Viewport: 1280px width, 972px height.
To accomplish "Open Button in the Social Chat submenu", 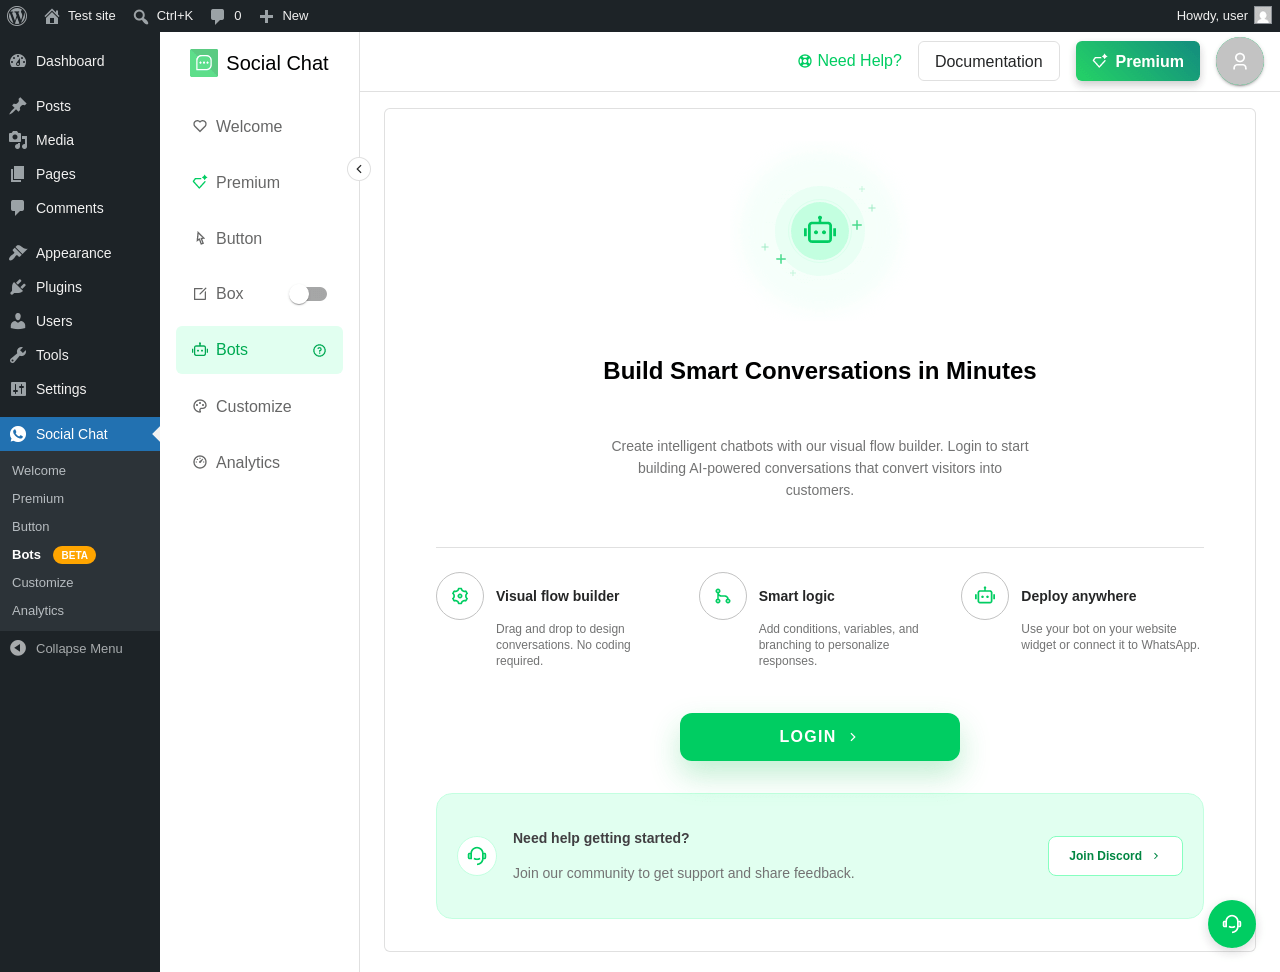I will coord(80,527).
